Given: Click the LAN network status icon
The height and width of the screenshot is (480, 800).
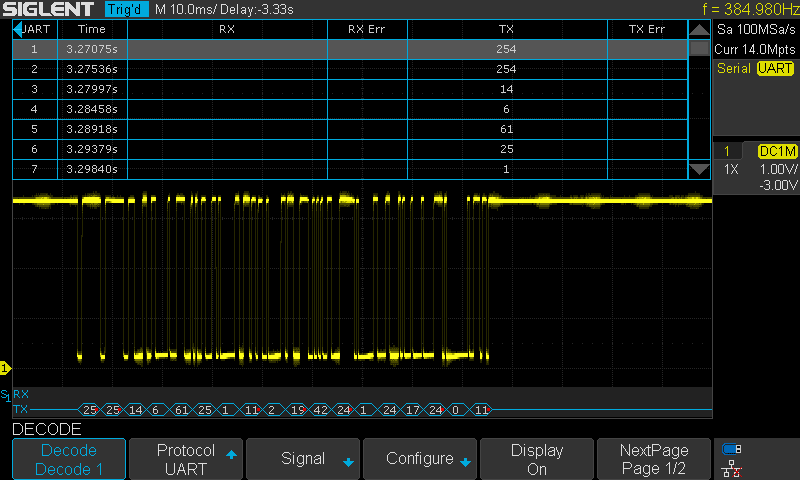Looking at the screenshot, I should (x=732, y=468).
